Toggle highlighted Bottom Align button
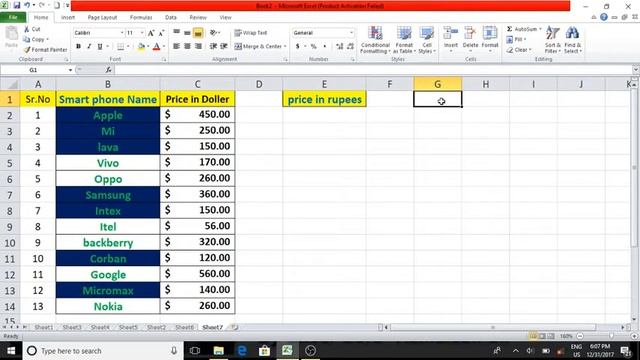640x360 pixels. coord(198,33)
